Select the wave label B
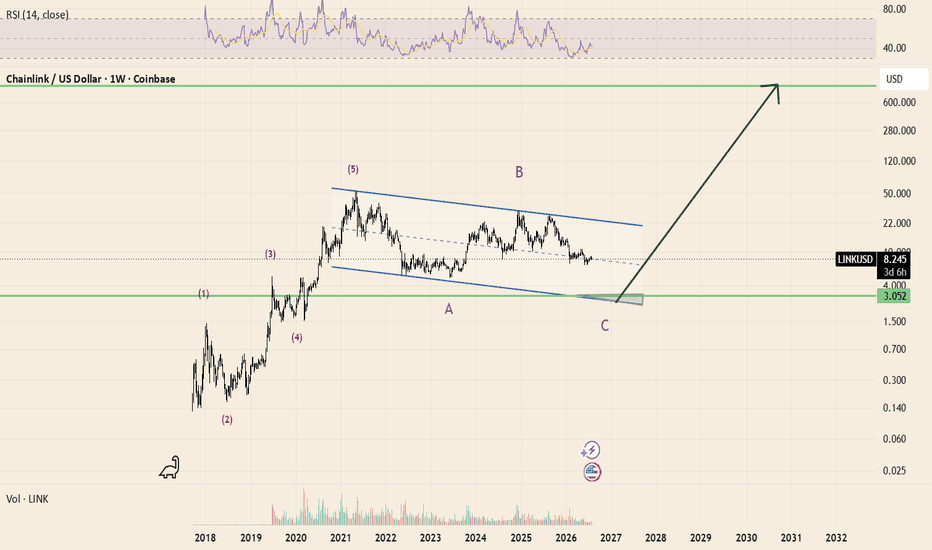 pos(519,172)
